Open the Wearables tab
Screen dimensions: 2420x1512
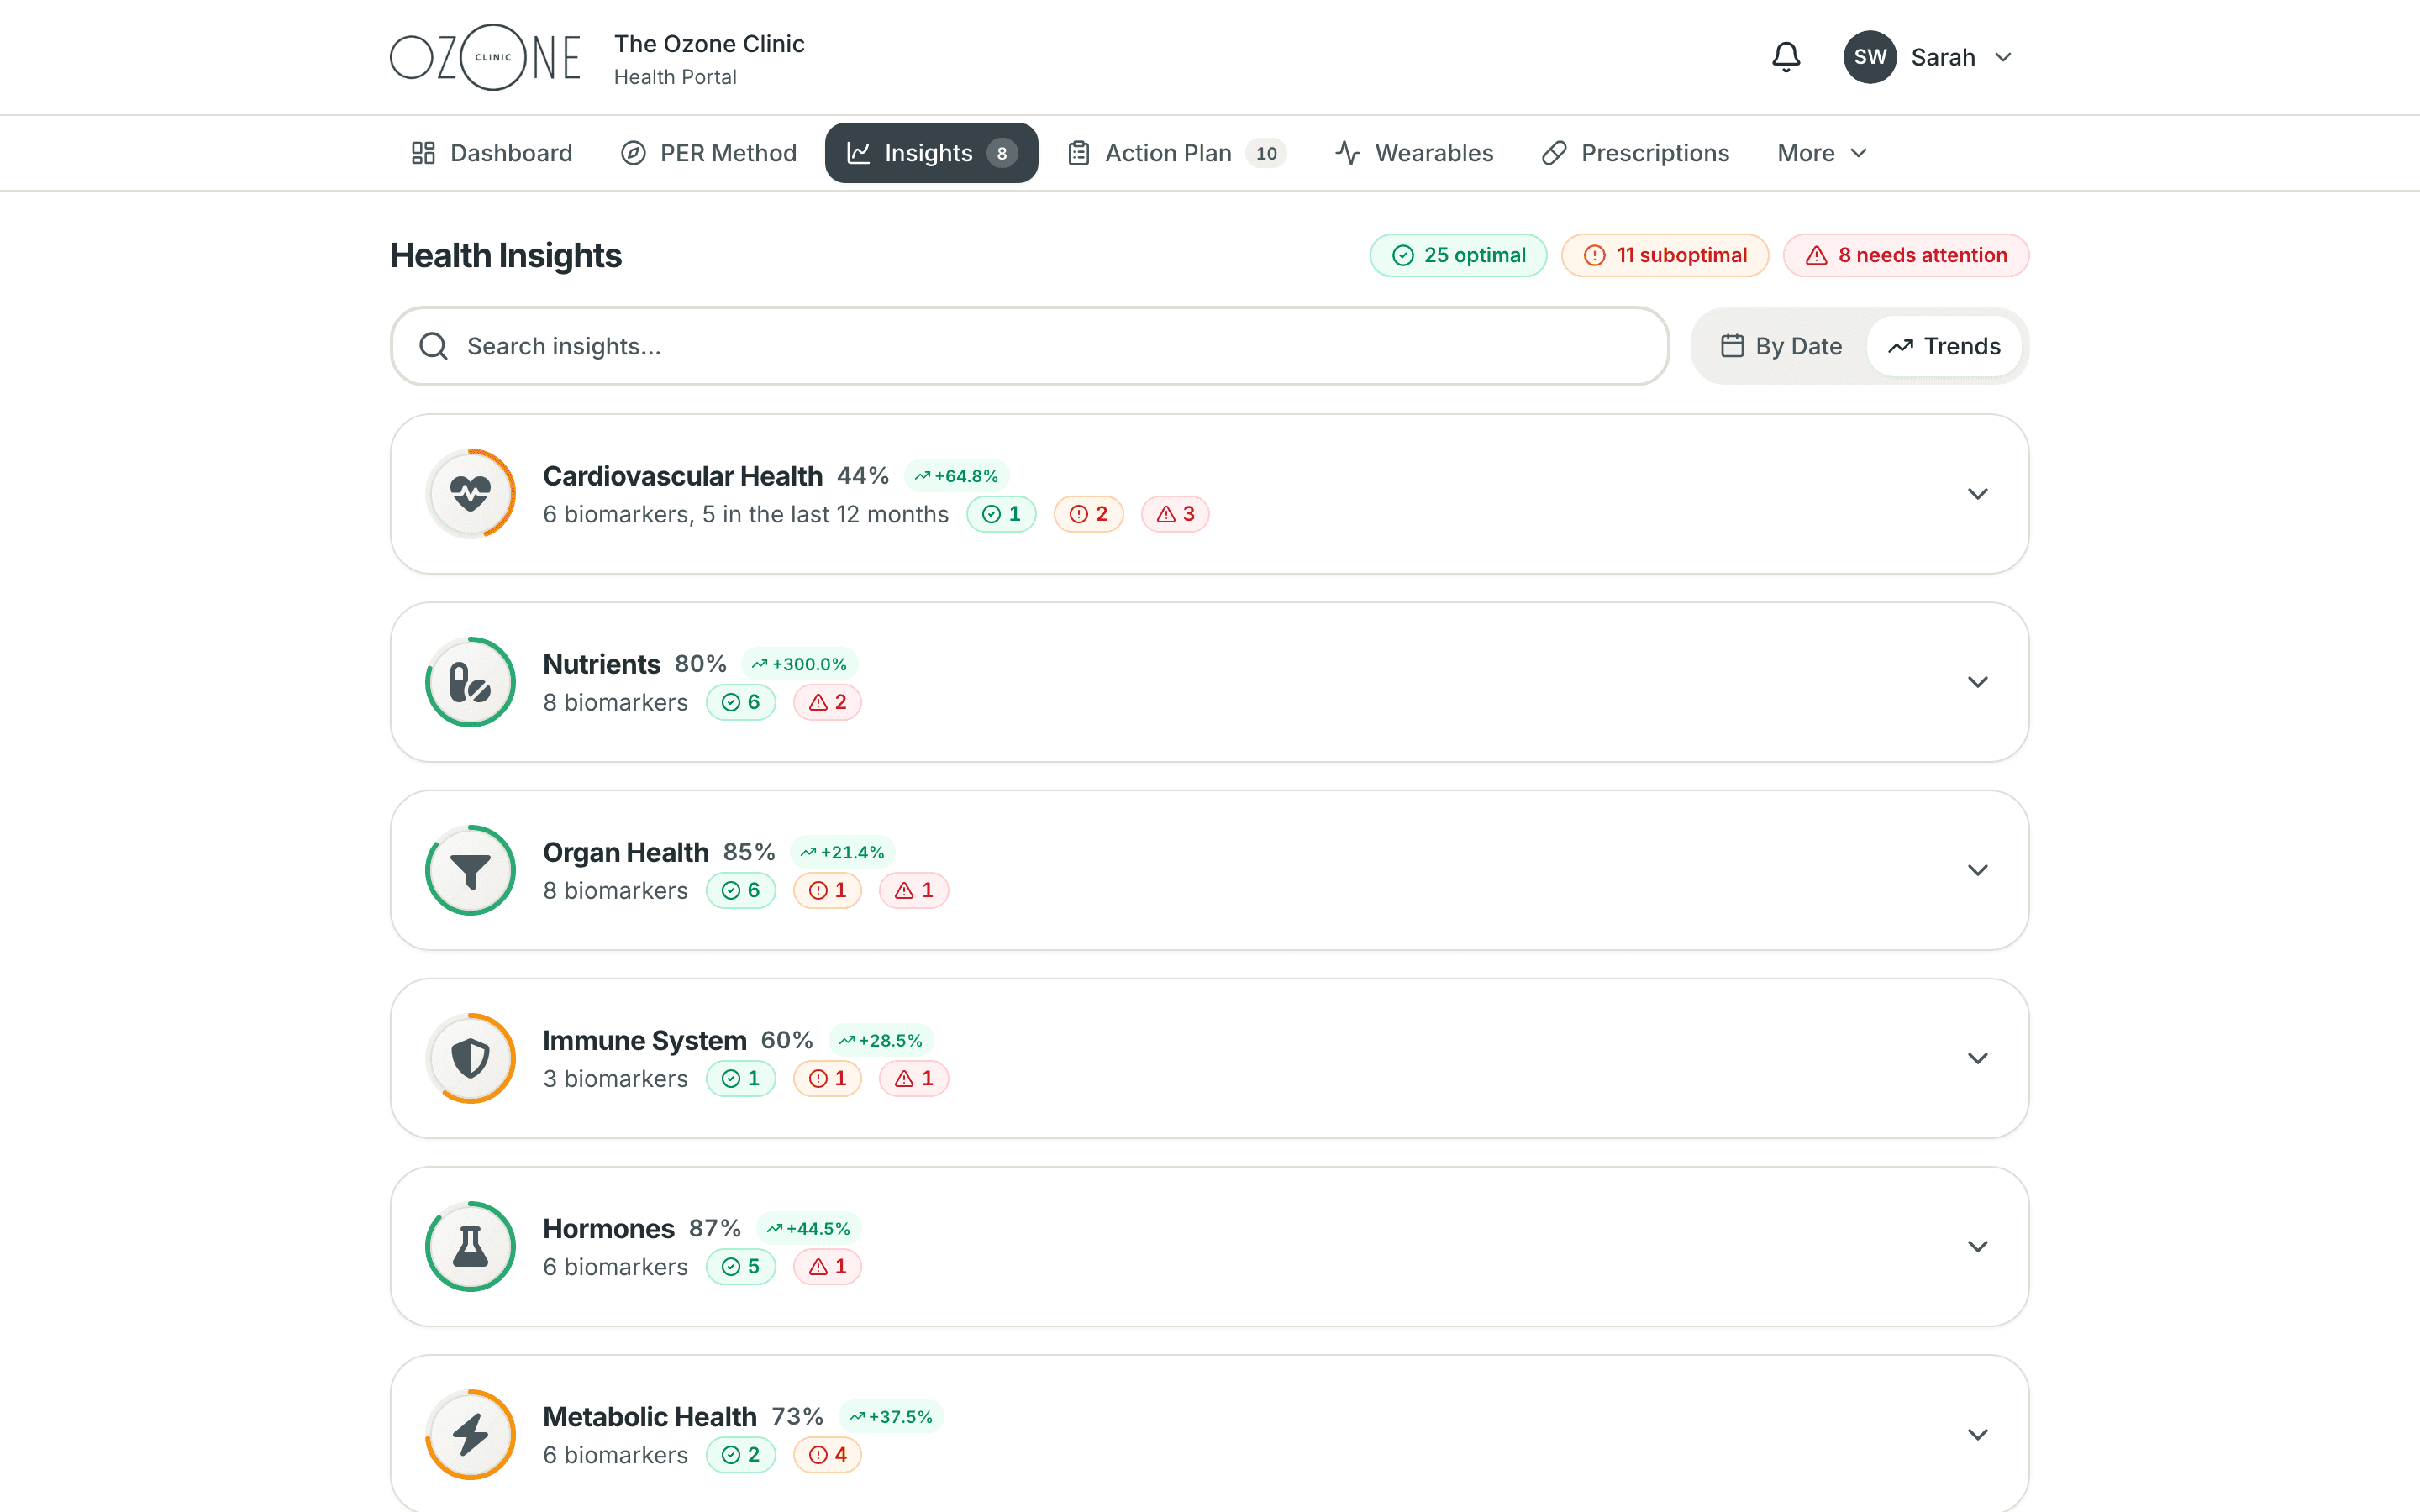tap(1414, 153)
